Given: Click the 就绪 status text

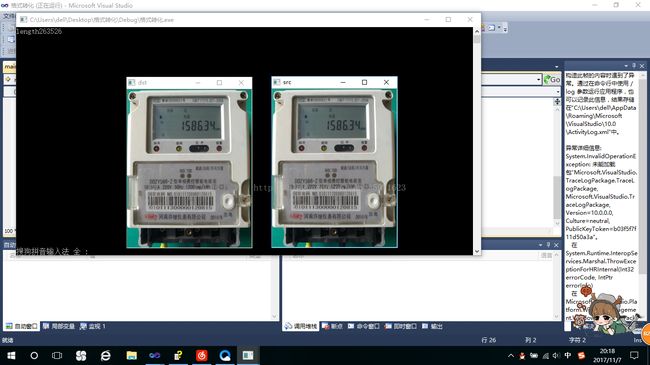Looking at the screenshot, I should (7, 340).
